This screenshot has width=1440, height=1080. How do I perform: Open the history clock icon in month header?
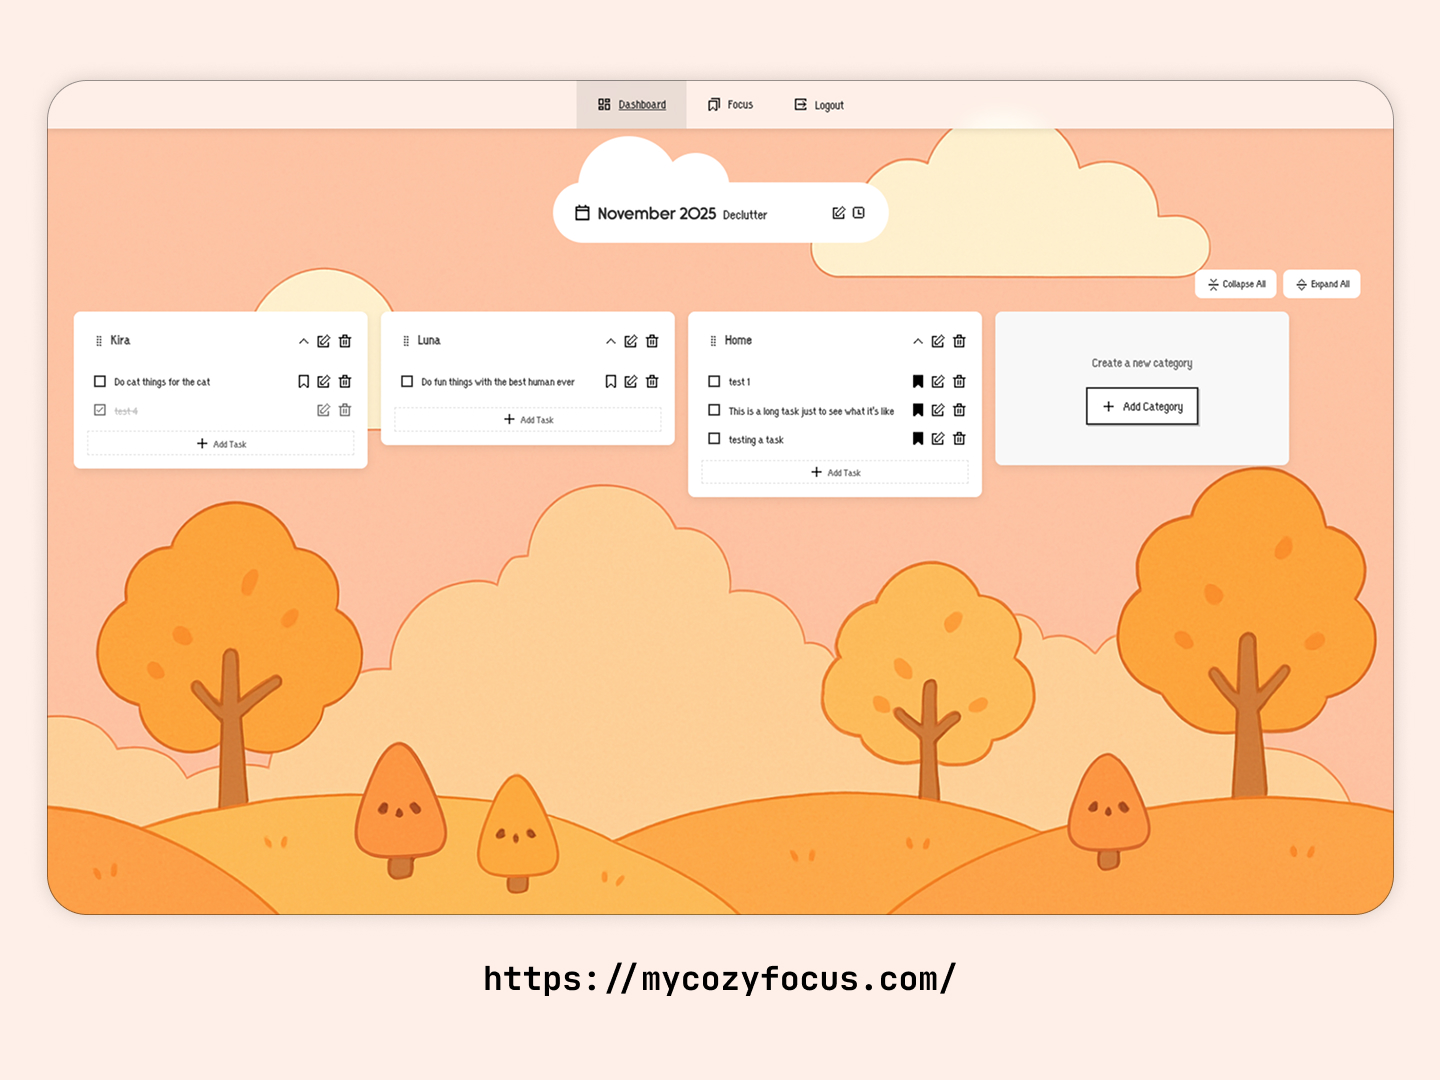[858, 212]
